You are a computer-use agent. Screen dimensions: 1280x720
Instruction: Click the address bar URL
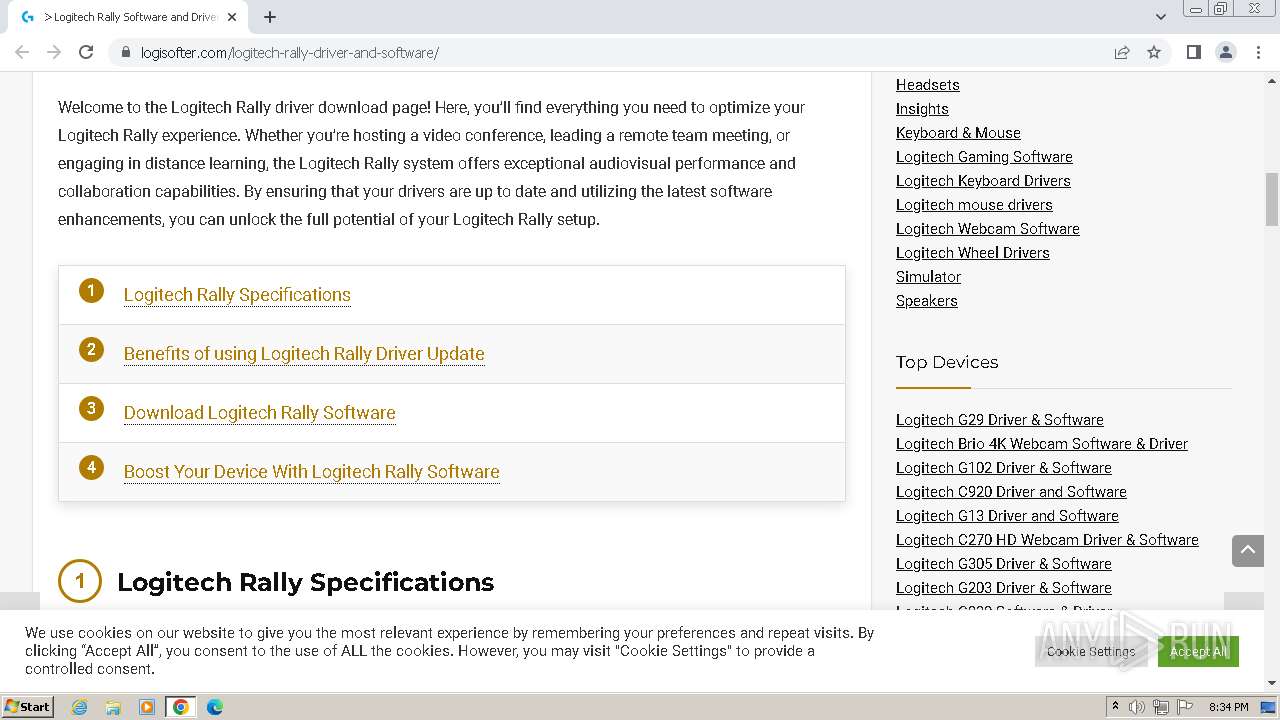[x=290, y=52]
